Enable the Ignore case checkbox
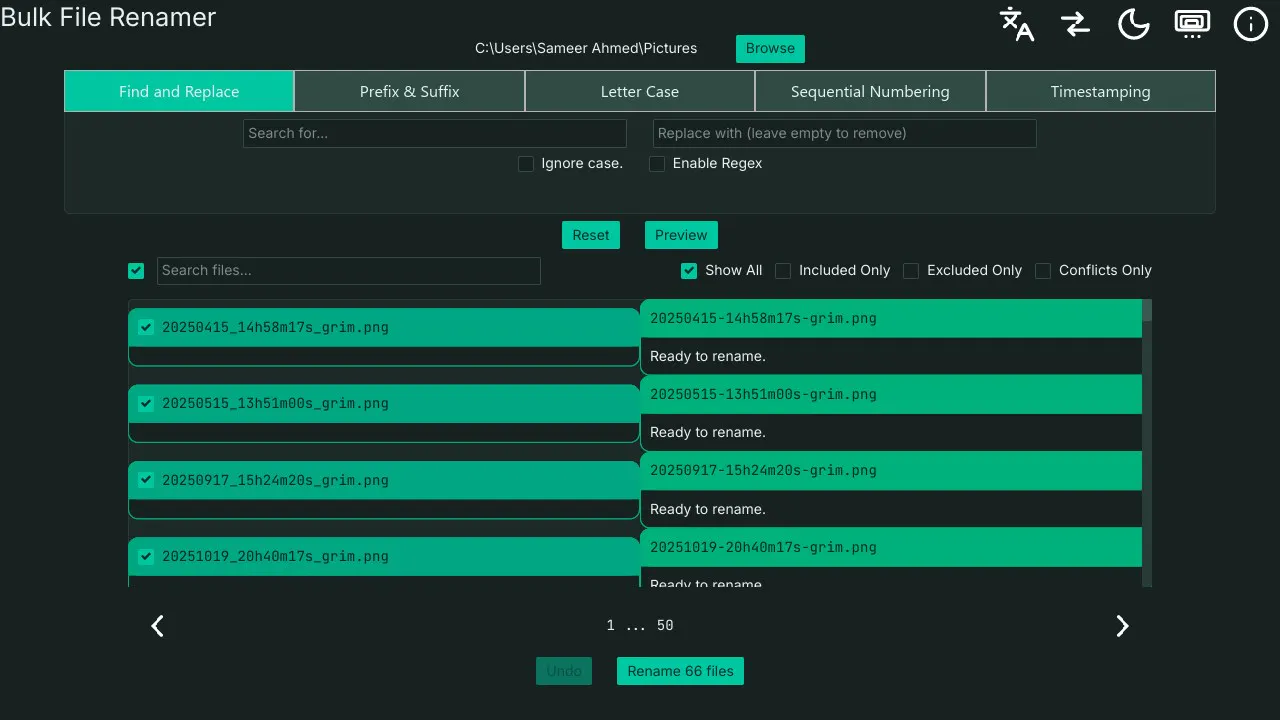Image resolution: width=1280 pixels, height=720 pixels. (526, 164)
